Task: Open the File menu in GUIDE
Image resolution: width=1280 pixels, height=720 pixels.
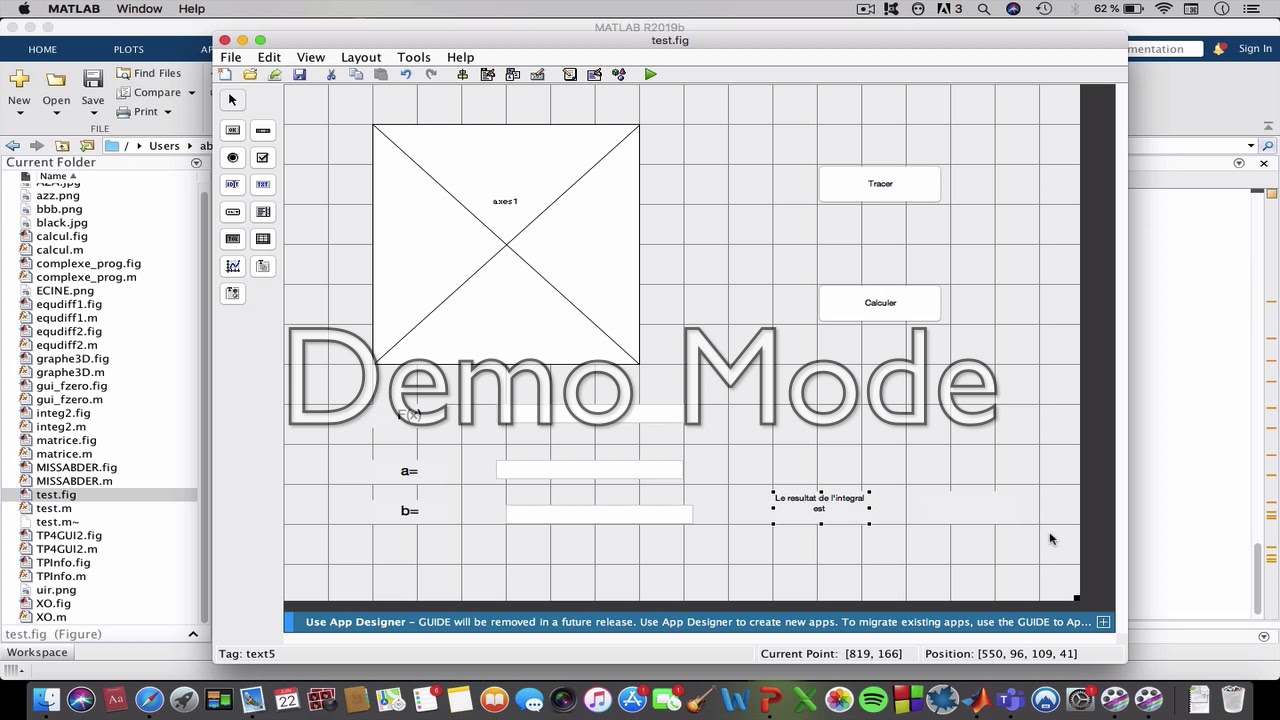Action: point(231,57)
